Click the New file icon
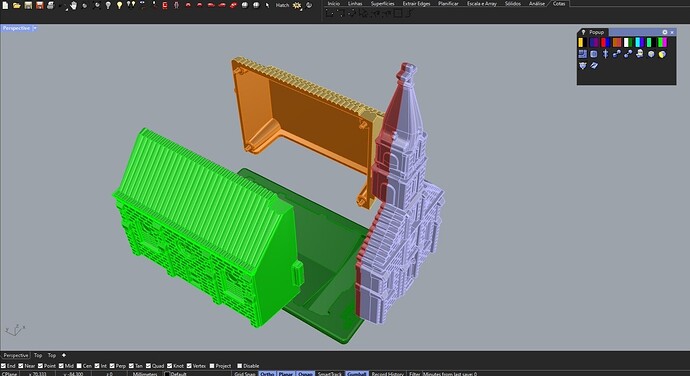 pos(5,5)
